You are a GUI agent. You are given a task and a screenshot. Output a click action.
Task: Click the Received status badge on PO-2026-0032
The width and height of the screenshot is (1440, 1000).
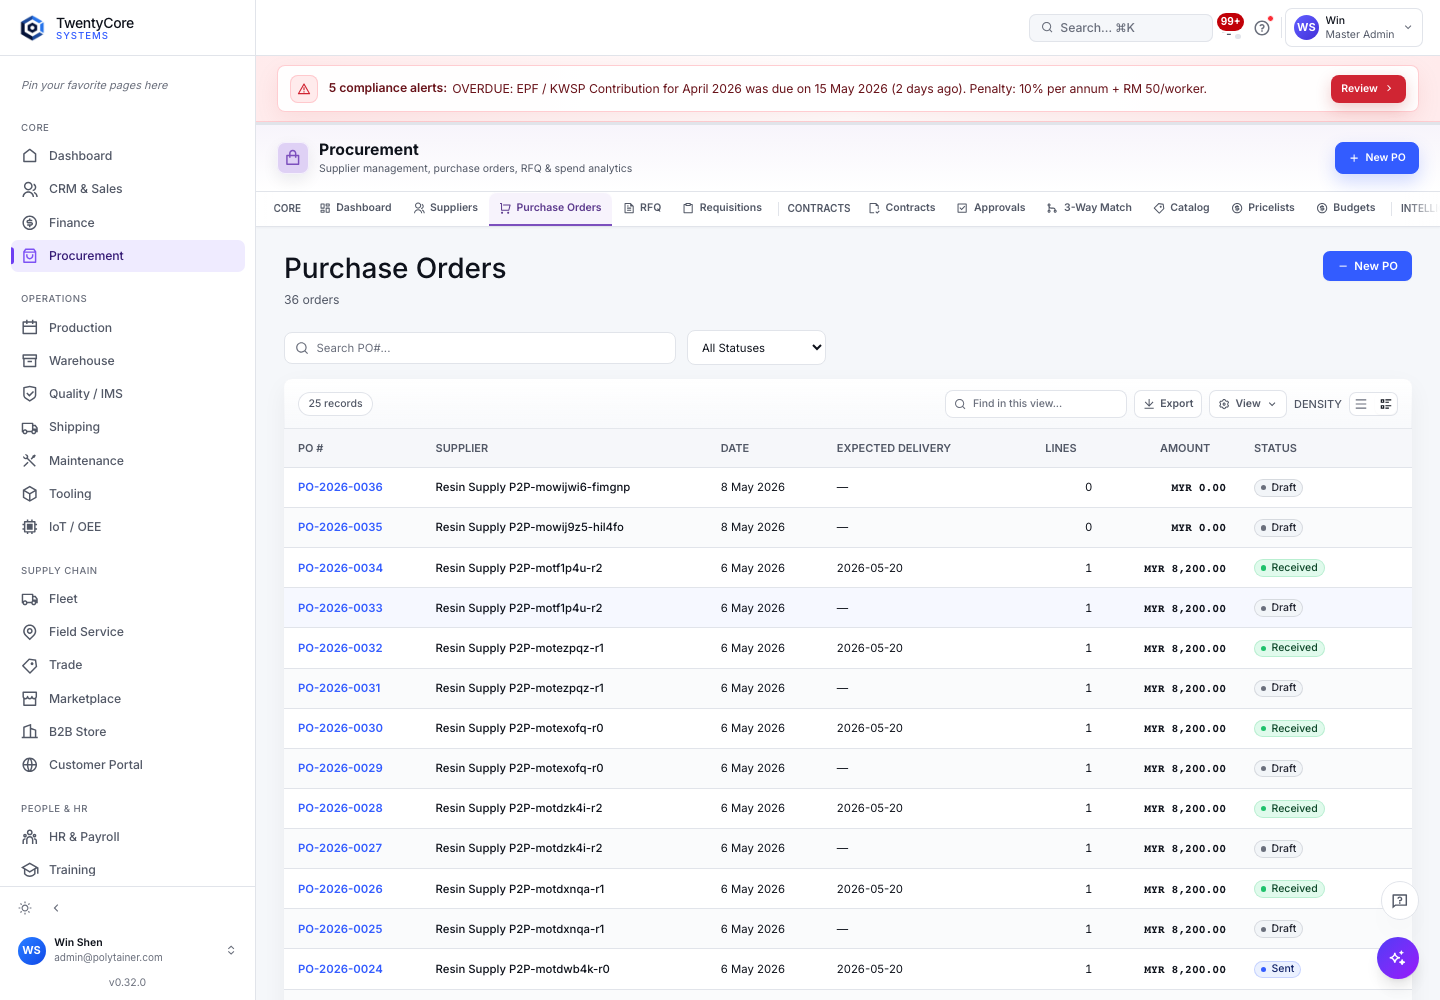1289,648
